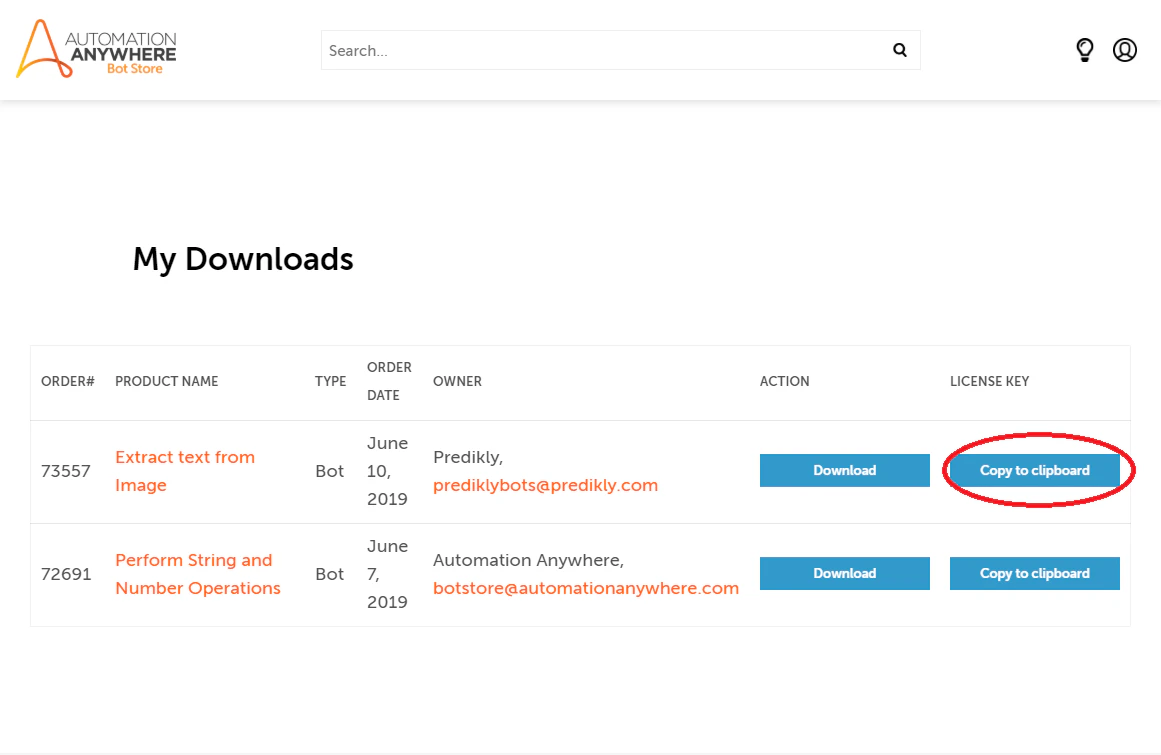Open the Extract text from Image product link

pyautogui.click(x=185, y=471)
